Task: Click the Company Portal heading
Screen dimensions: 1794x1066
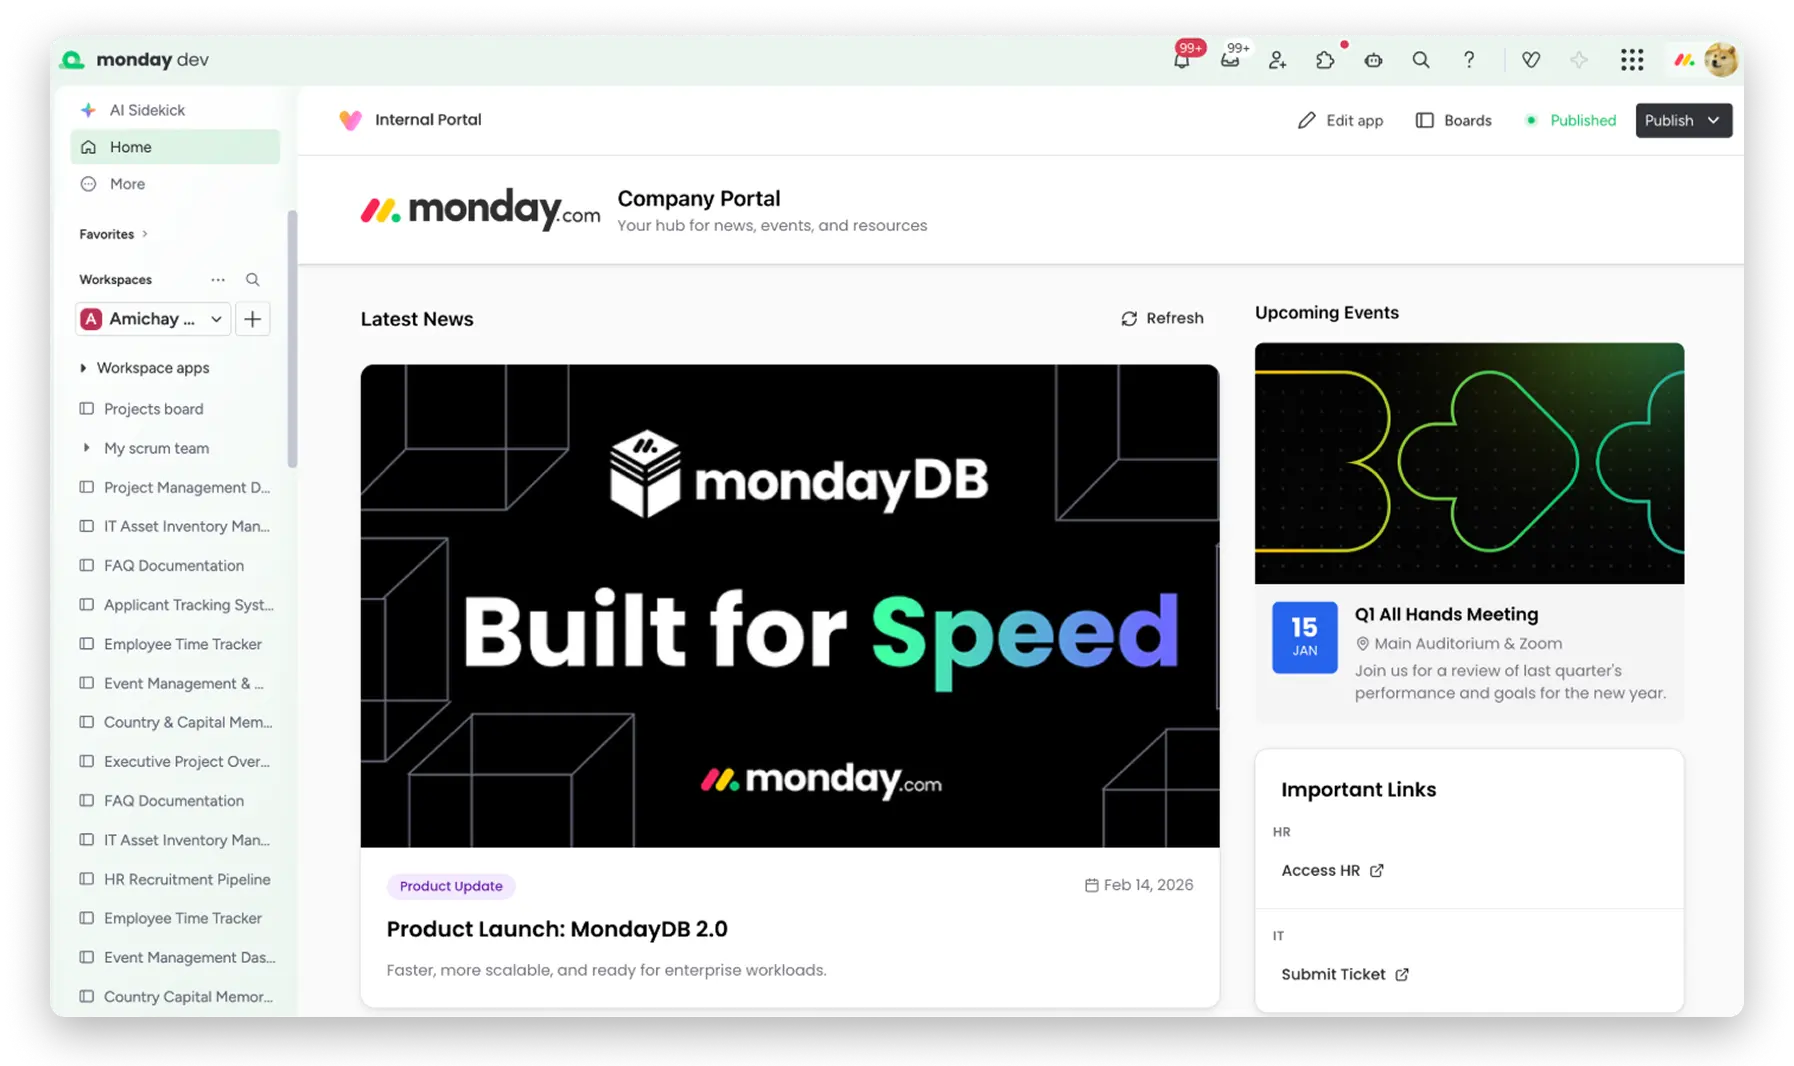Action: [698, 198]
